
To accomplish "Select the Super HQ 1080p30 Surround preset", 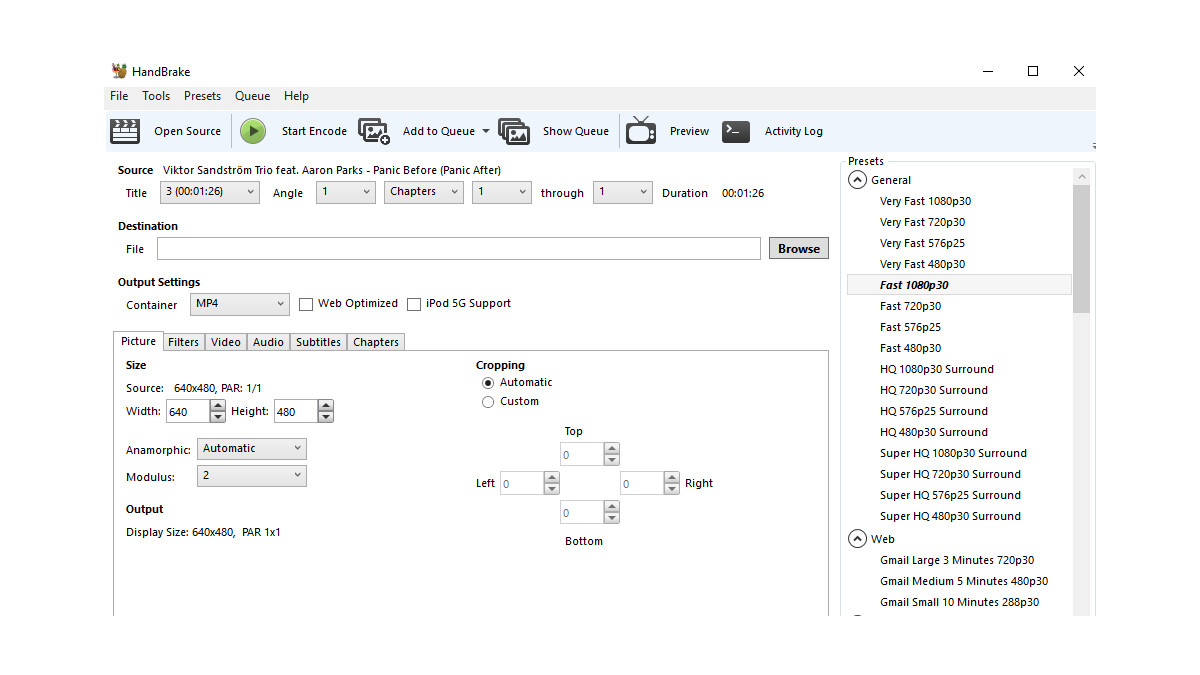I will (953, 453).
